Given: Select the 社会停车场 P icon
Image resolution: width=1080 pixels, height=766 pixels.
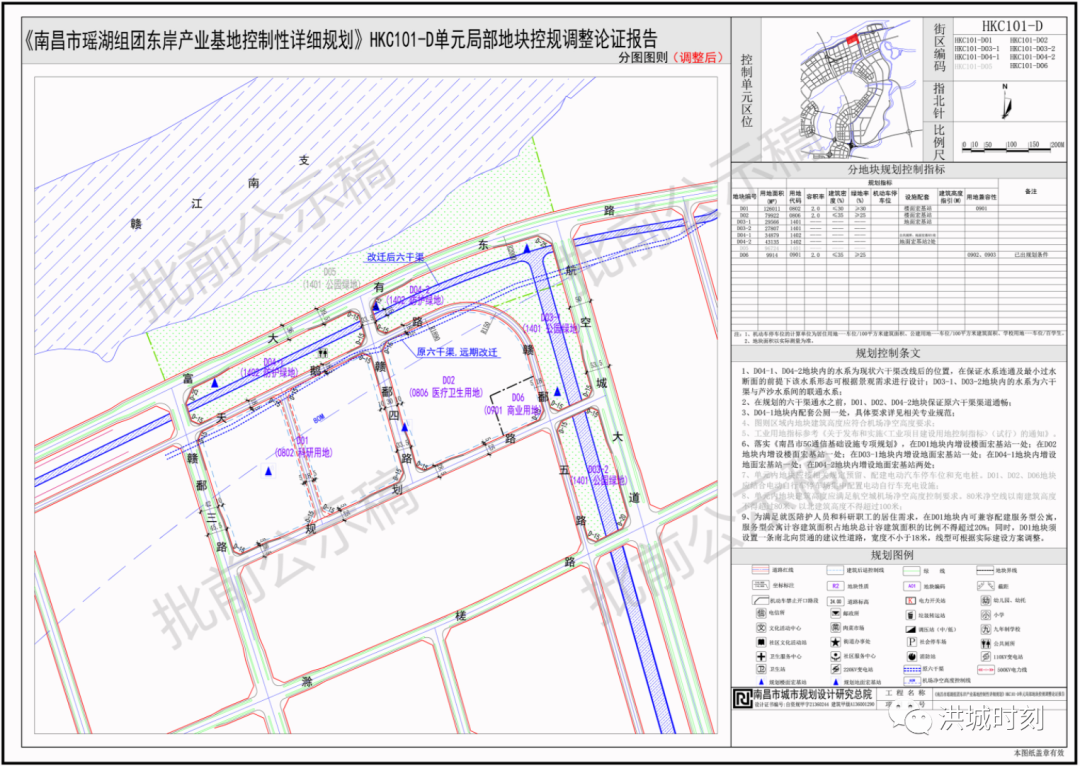Looking at the screenshot, I should pos(911,641).
